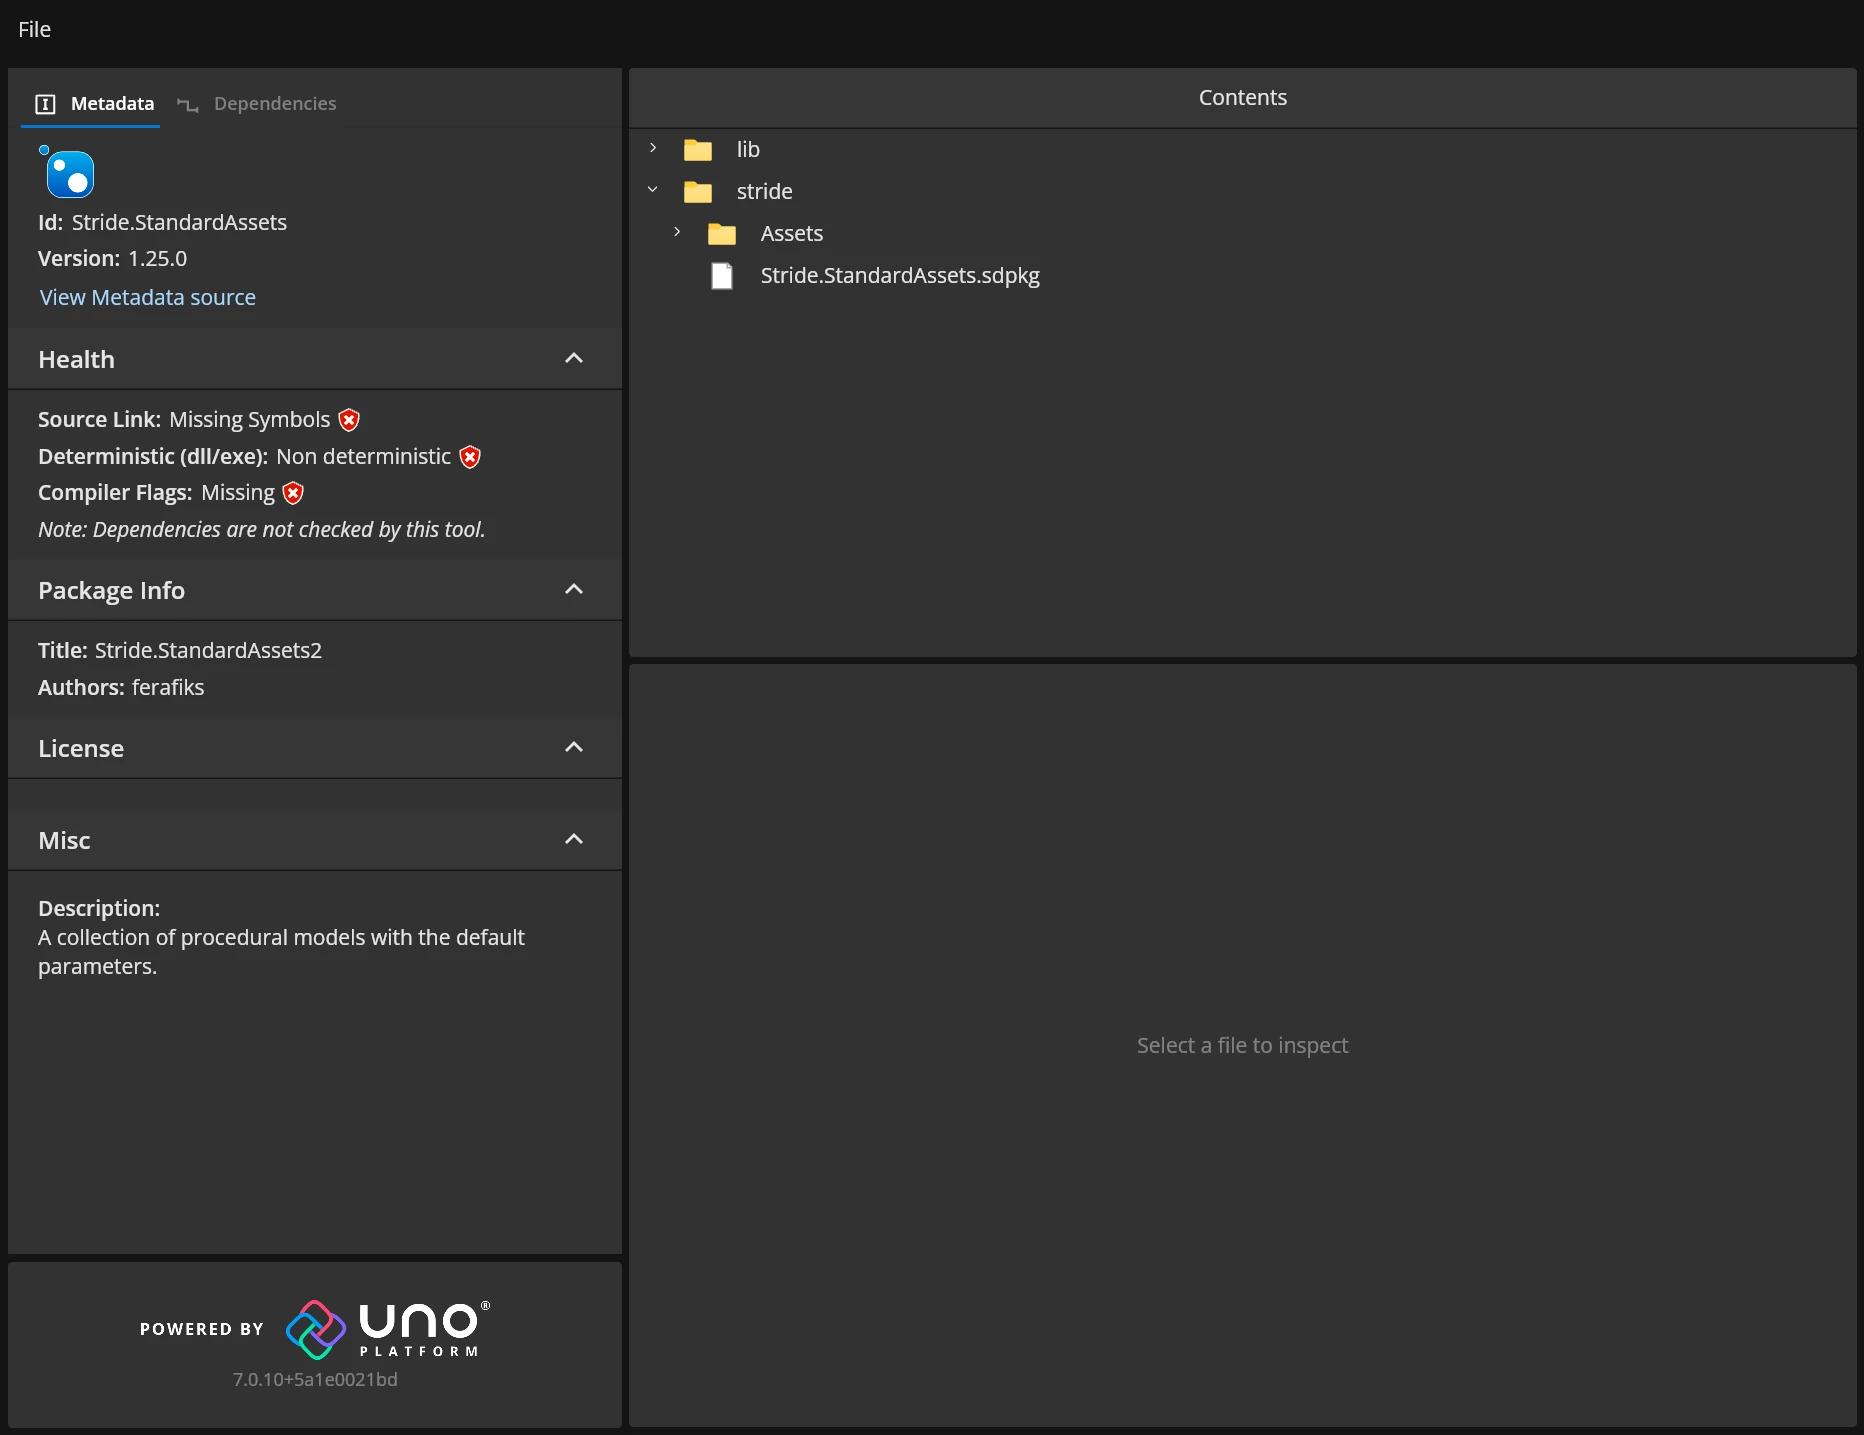Collapse the Package Info section
Image resolution: width=1864 pixels, height=1435 pixels.
(x=574, y=590)
